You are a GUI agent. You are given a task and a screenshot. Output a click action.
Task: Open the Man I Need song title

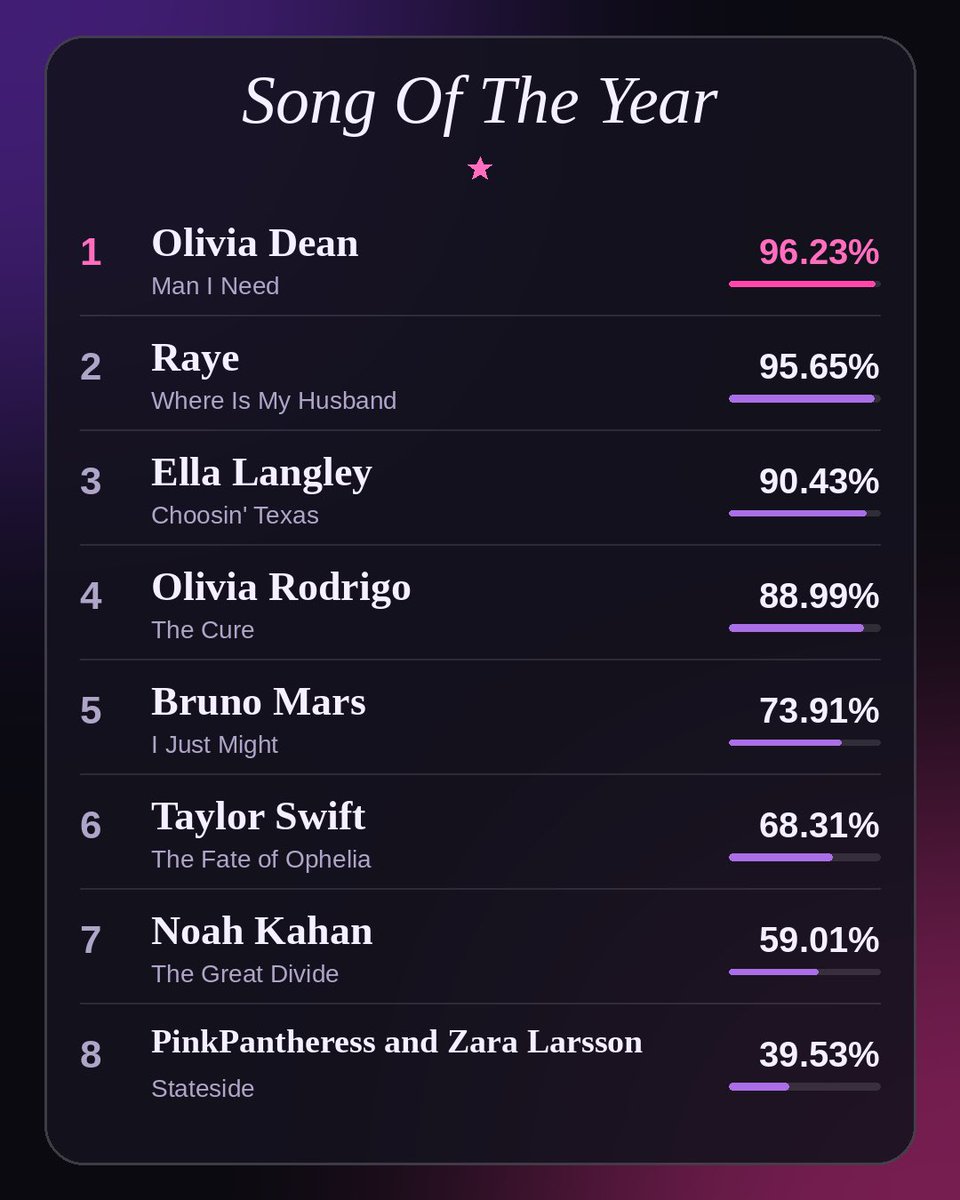tap(215, 286)
